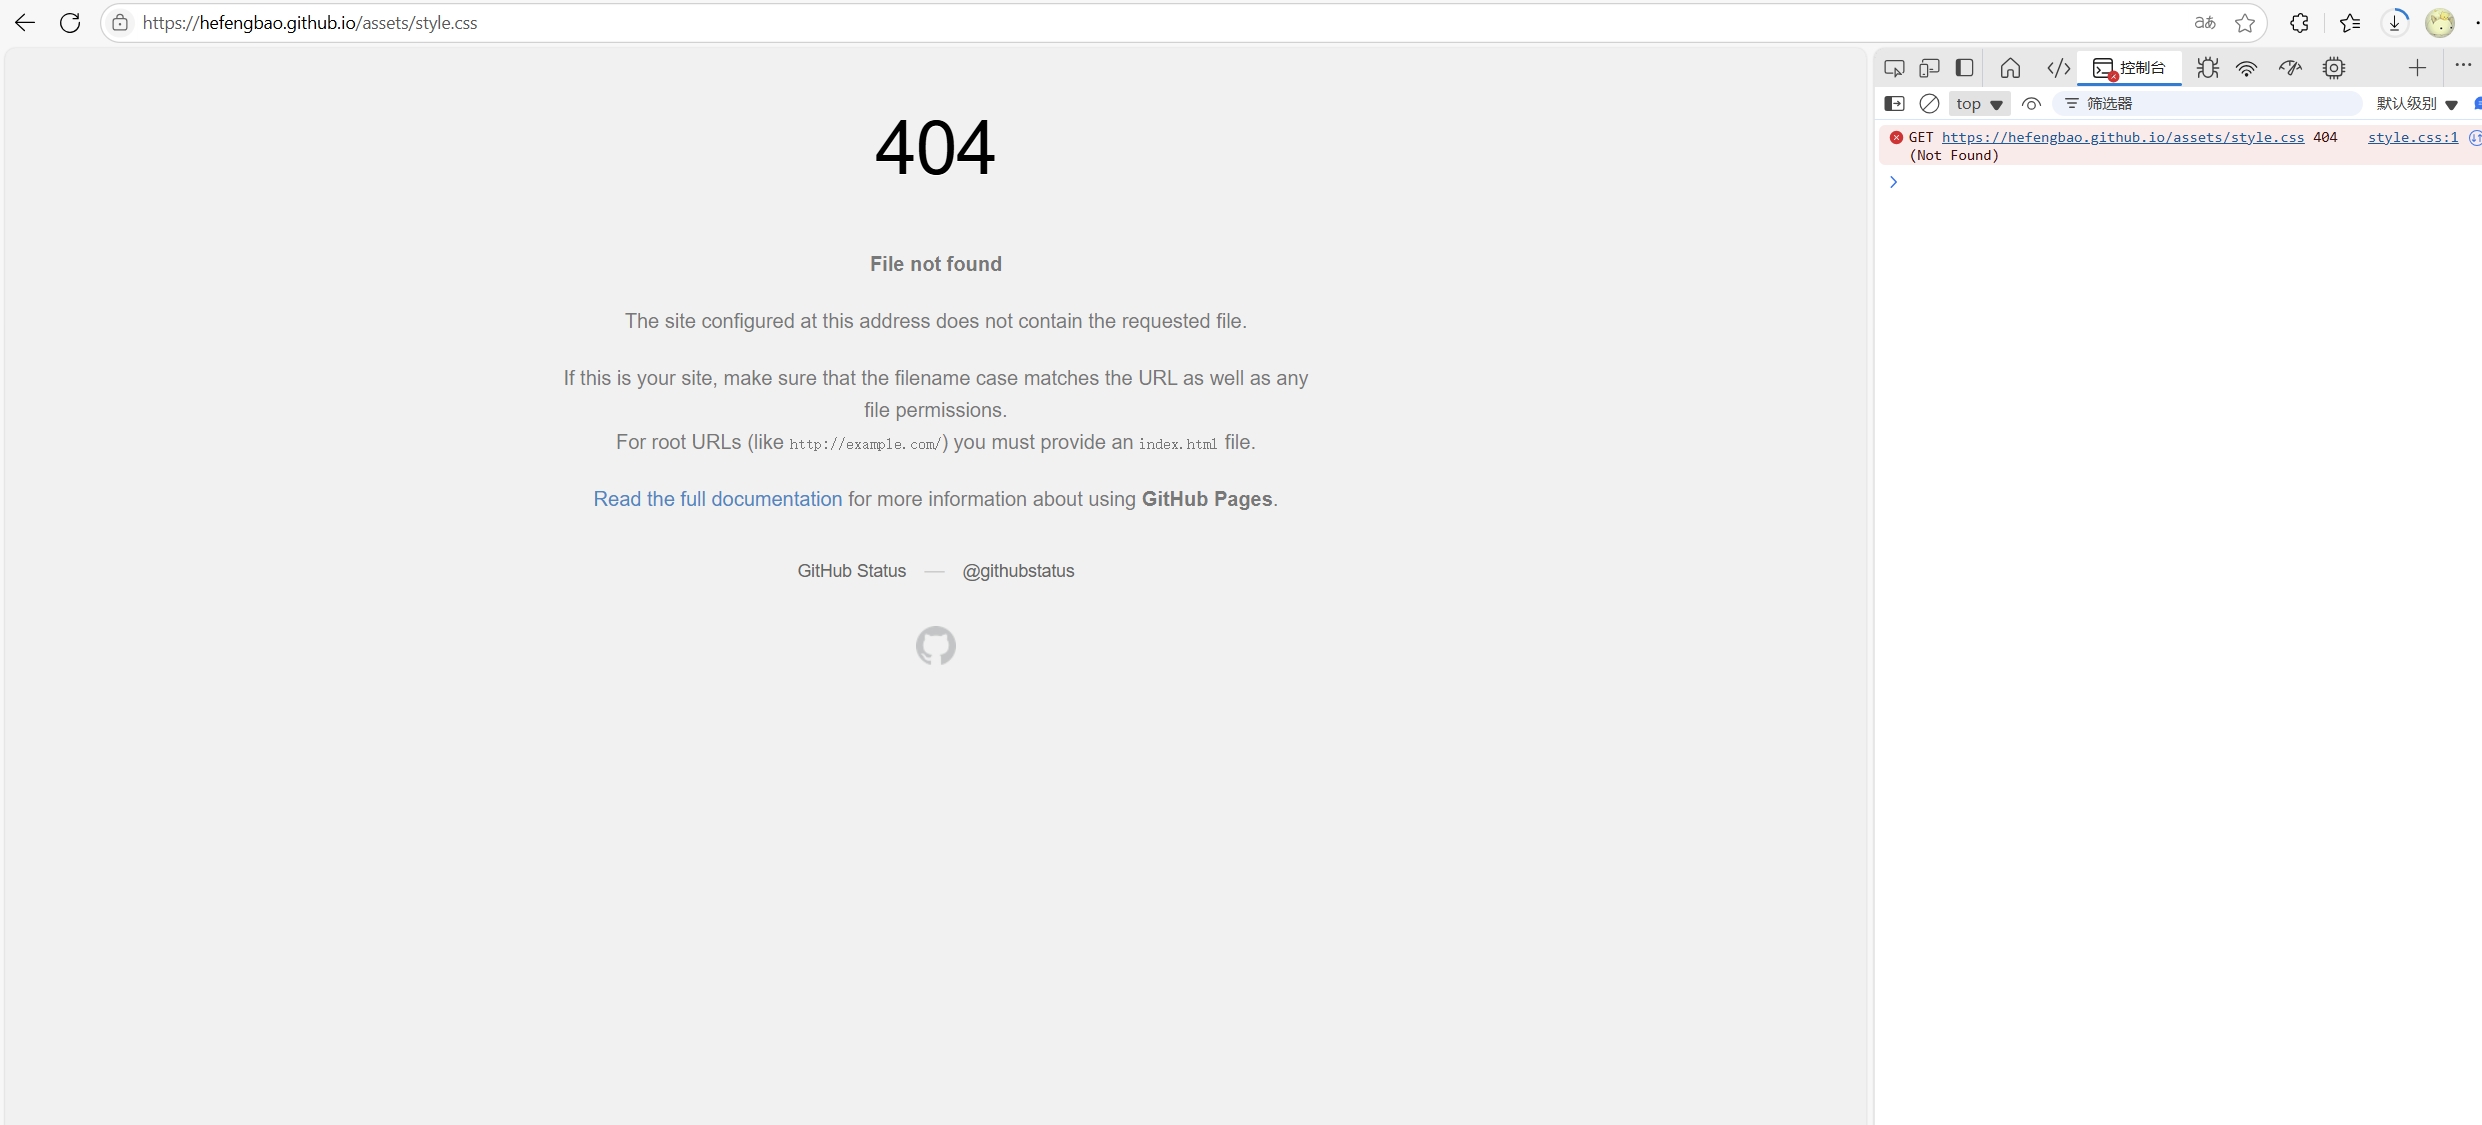Reload the page with the refresh button
This screenshot has width=2482, height=1125.
click(x=70, y=23)
